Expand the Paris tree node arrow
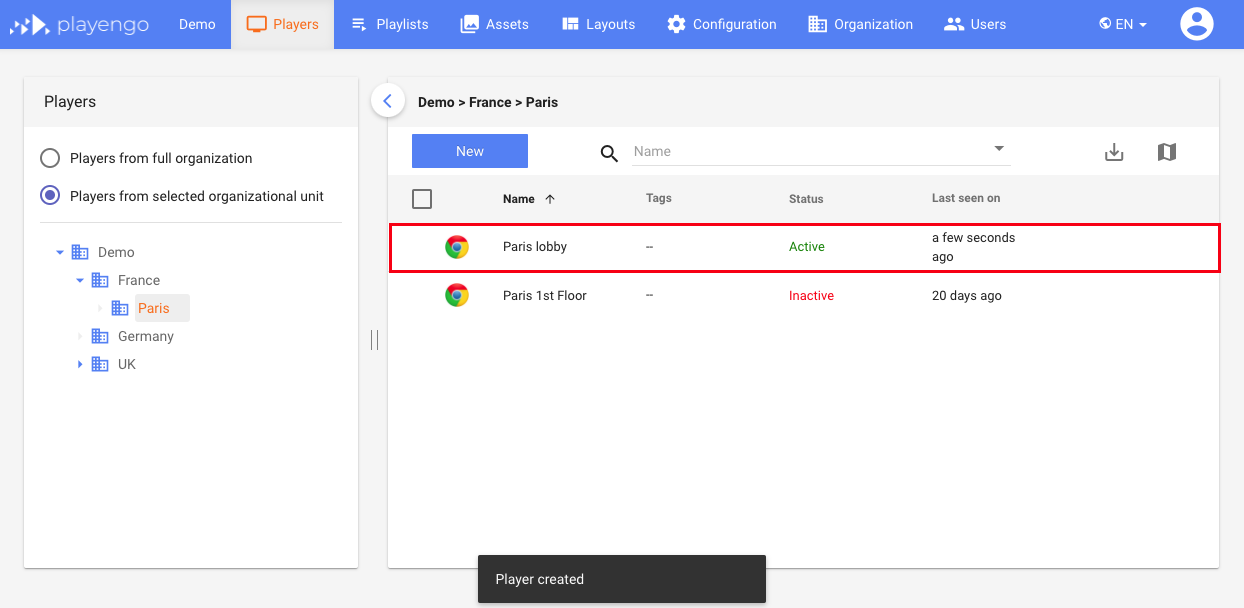This screenshot has width=1244, height=608. click(100, 308)
